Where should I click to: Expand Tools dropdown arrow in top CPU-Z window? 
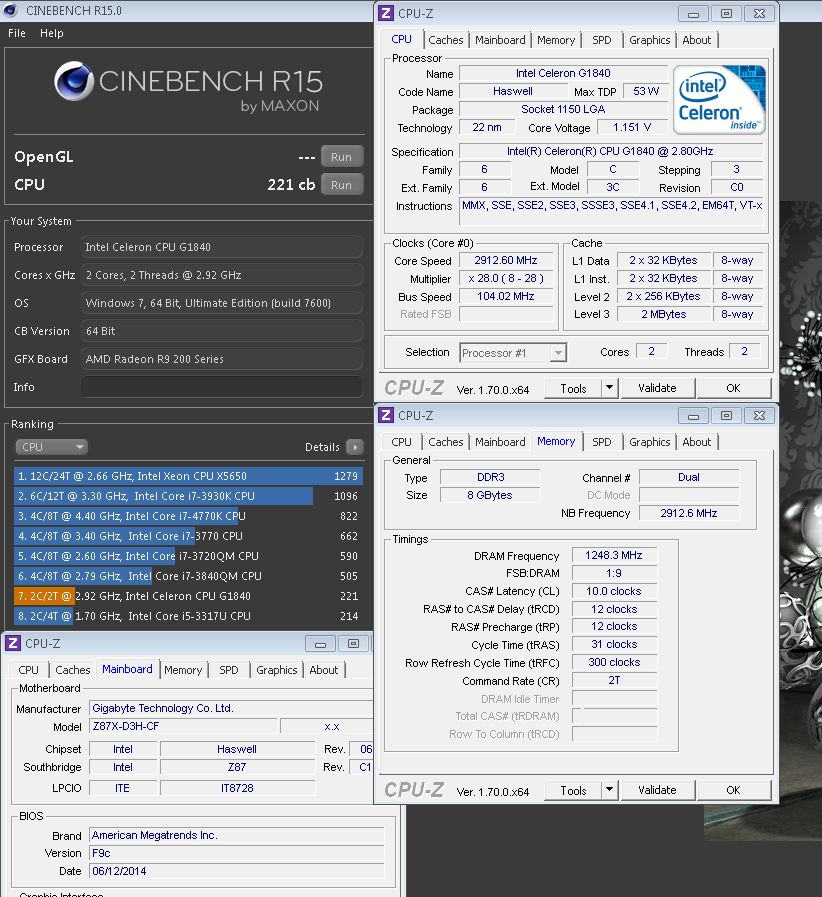(610, 388)
